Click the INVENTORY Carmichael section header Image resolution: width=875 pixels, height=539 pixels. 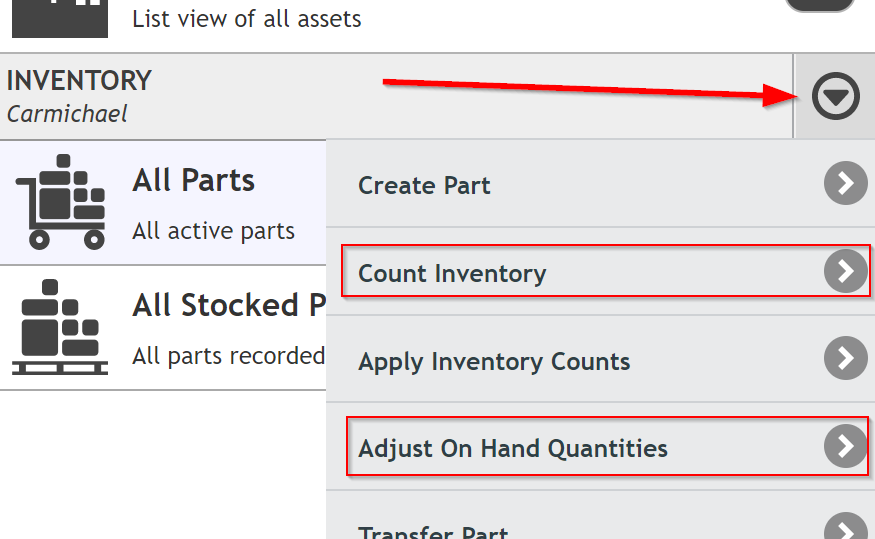pos(396,96)
